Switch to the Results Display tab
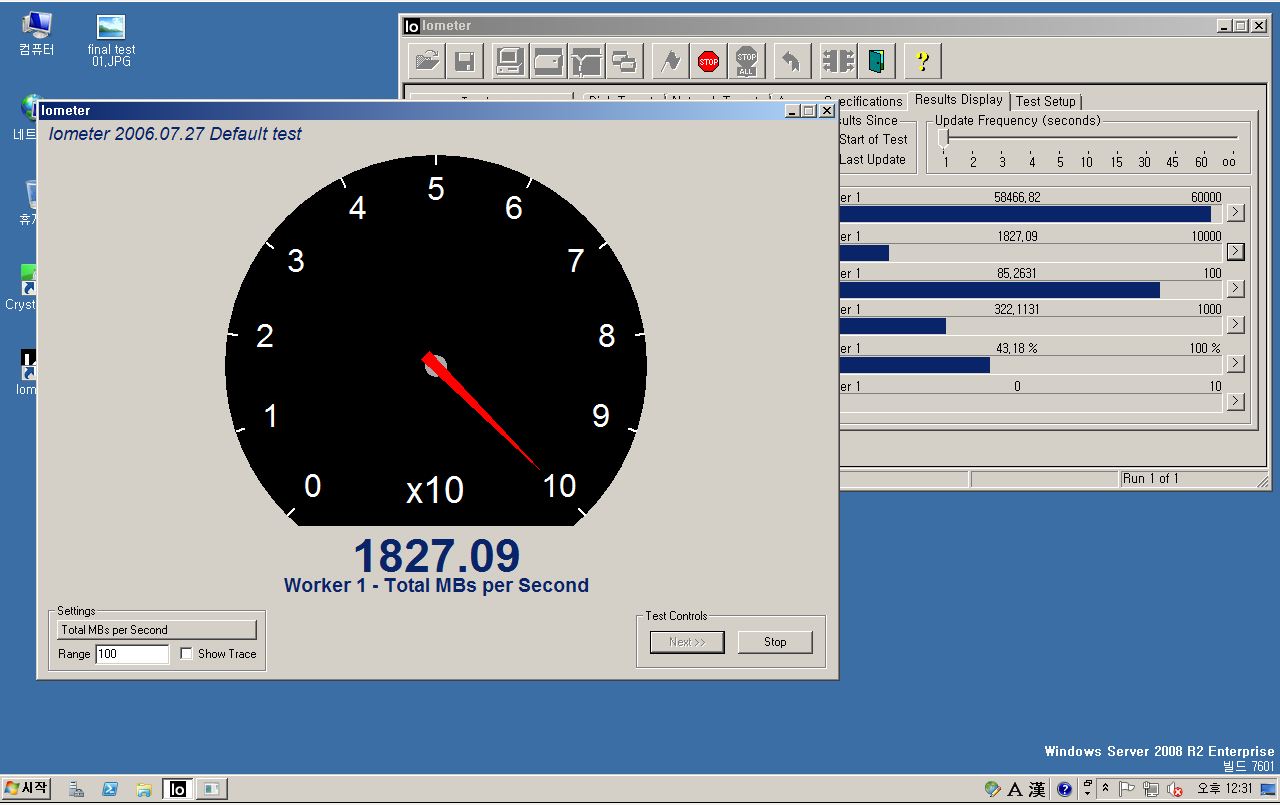1280x805 pixels. point(958,99)
